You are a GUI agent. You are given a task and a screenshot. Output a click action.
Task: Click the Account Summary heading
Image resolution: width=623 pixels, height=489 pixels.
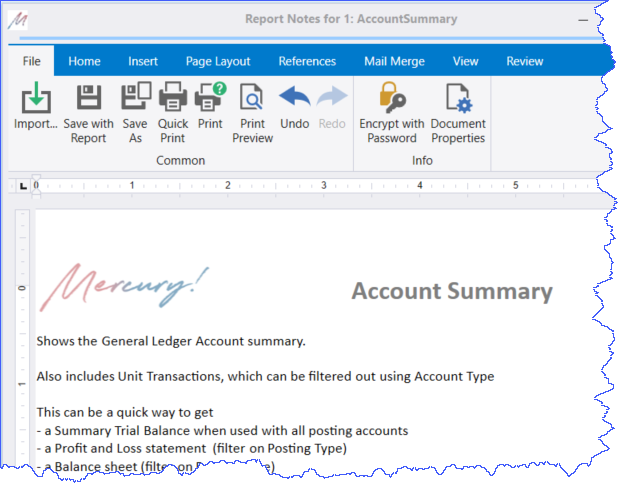tap(452, 291)
